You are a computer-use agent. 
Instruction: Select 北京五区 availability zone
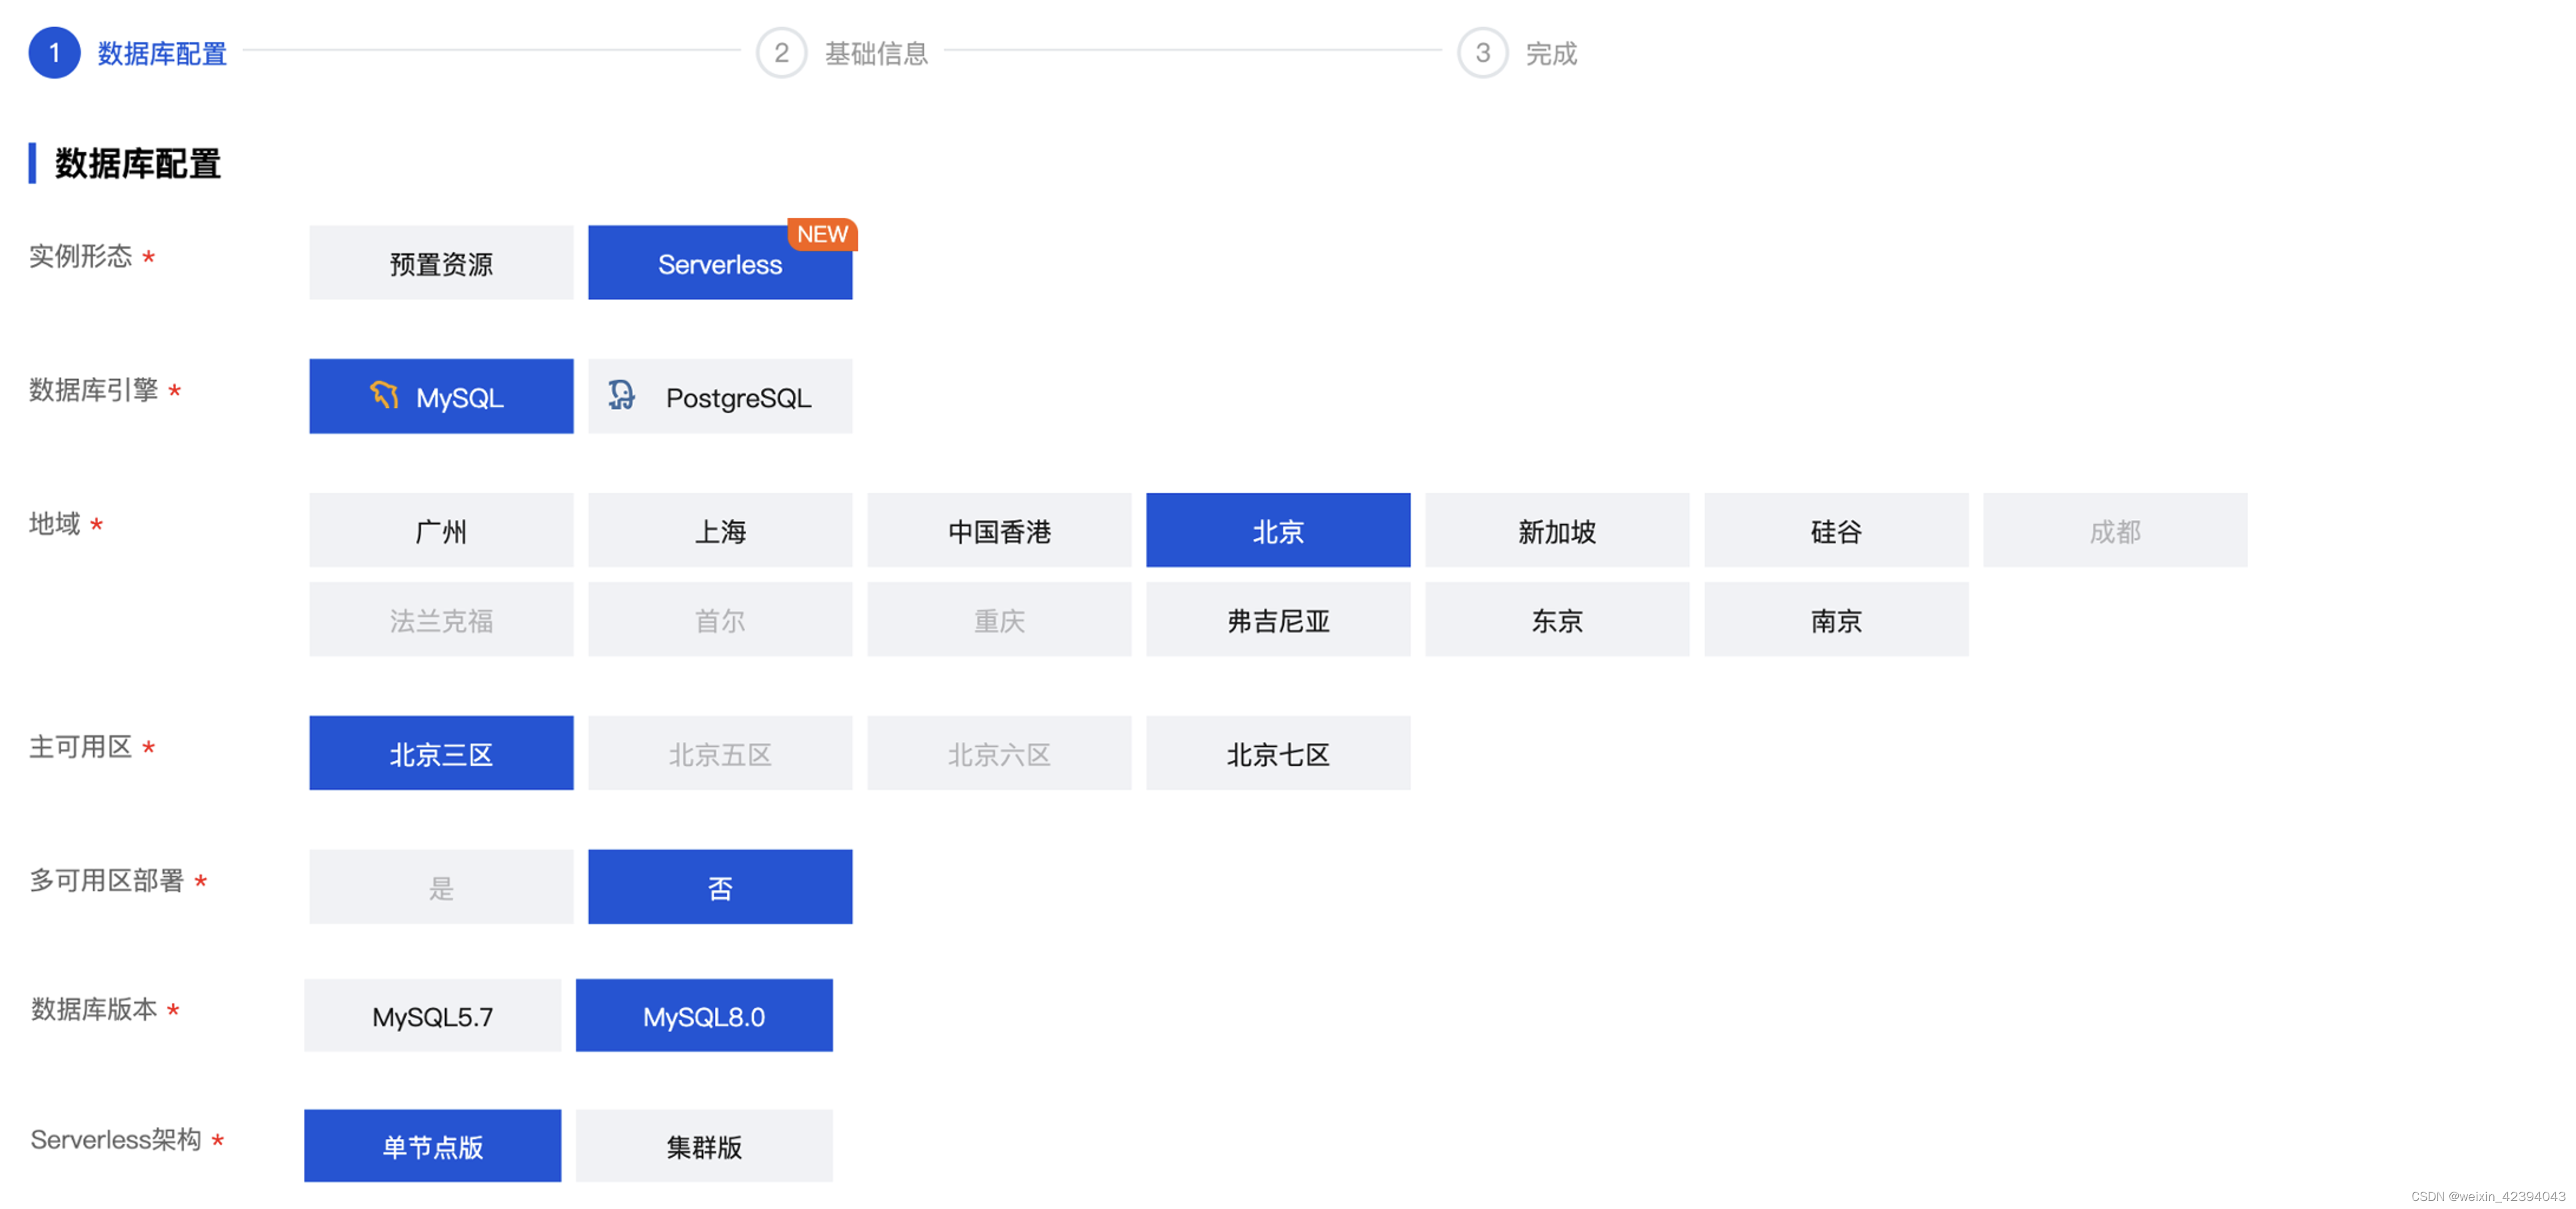(x=720, y=754)
